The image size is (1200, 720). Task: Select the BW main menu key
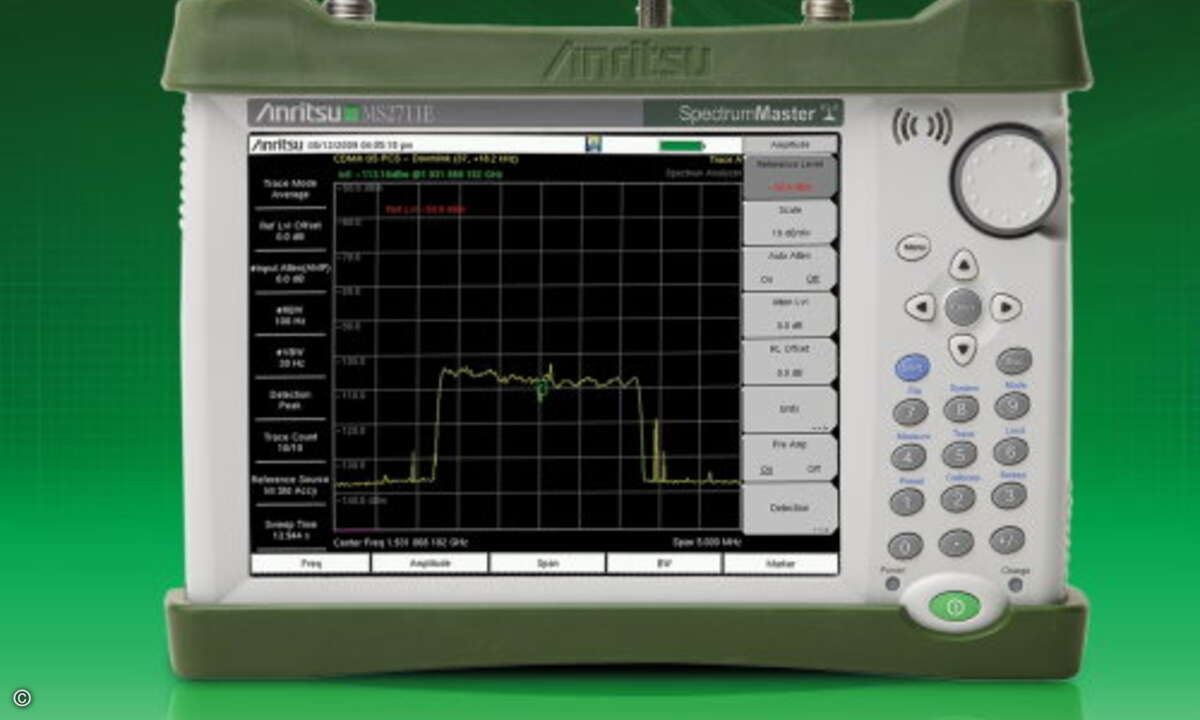pos(664,563)
